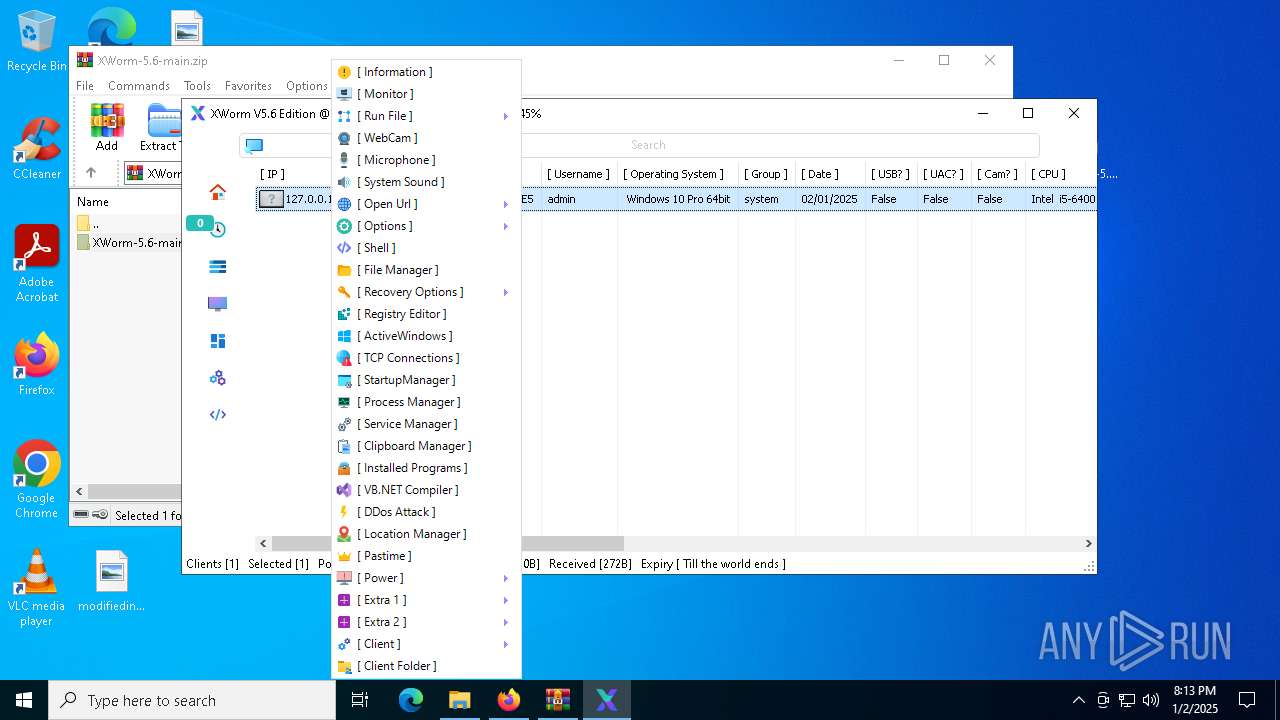This screenshot has width=1280, height=720.
Task: Click the Microphone icon in the menu
Action: tap(344, 160)
